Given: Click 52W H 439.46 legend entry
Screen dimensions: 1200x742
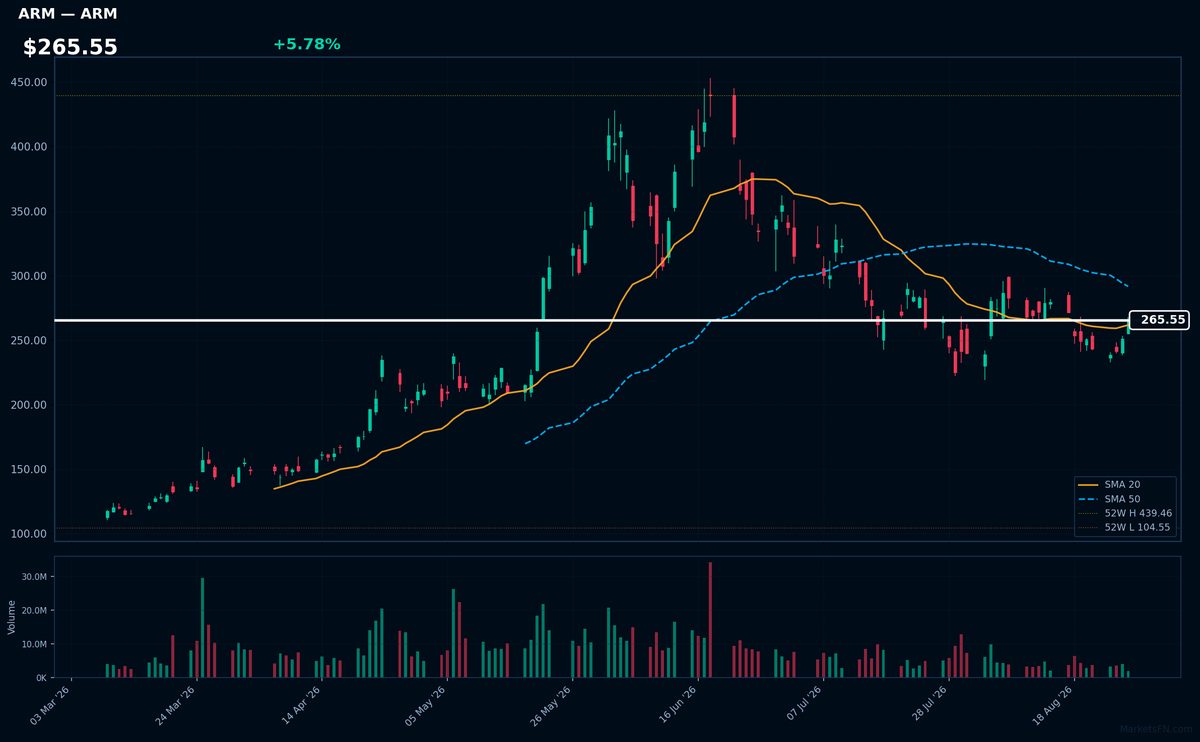Looking at the screenshot, I should tap(1125, 512).
